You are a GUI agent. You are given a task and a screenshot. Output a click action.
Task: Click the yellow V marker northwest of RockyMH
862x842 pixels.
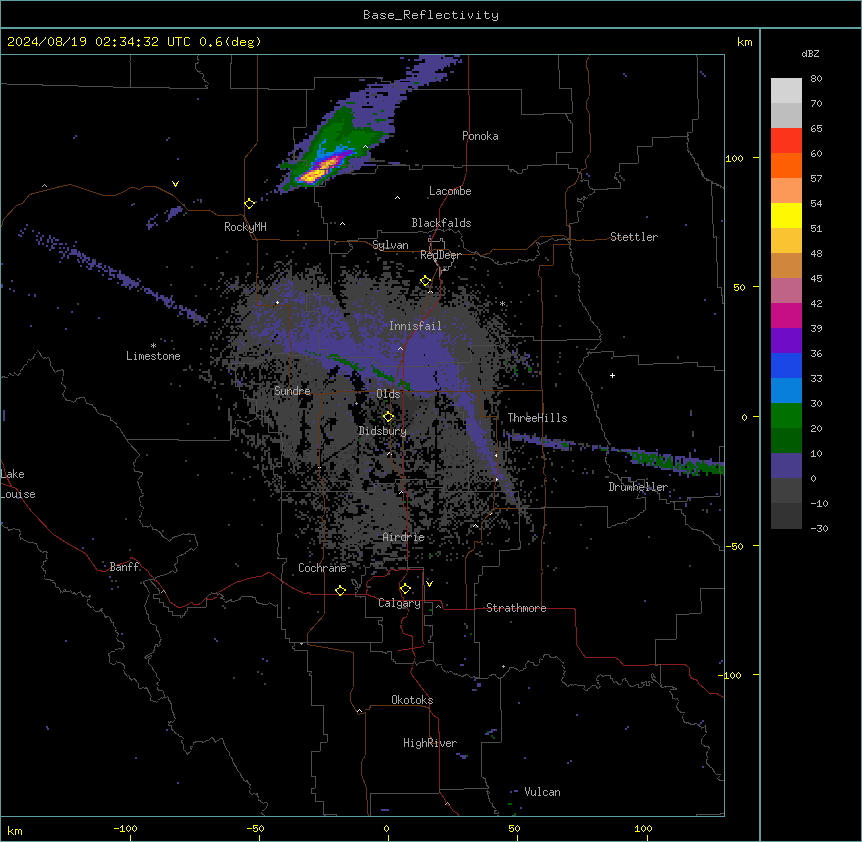(175, 184)
